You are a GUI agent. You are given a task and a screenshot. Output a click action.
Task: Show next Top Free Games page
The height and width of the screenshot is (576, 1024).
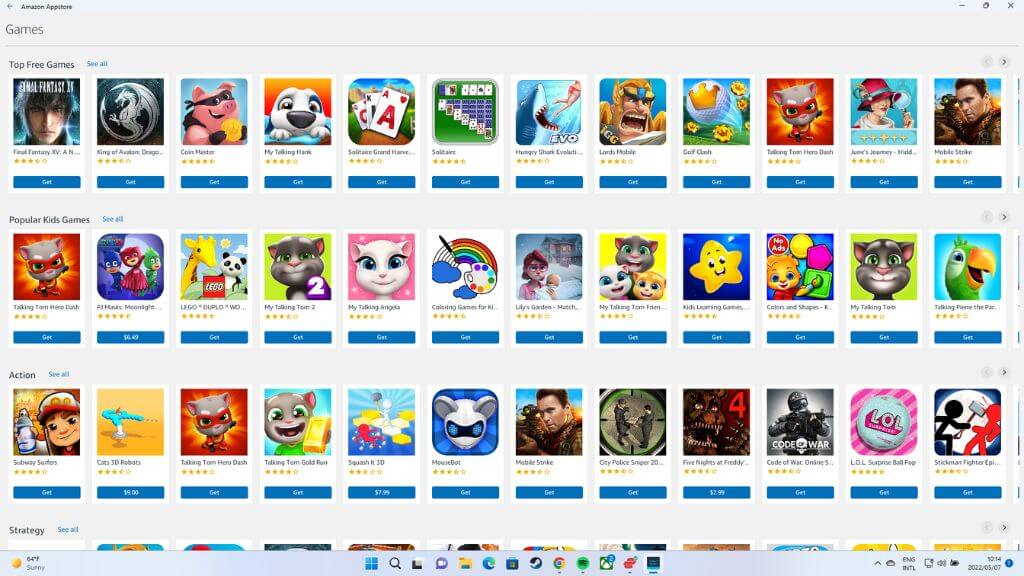pyautogui.click(x=1004, y=62)
